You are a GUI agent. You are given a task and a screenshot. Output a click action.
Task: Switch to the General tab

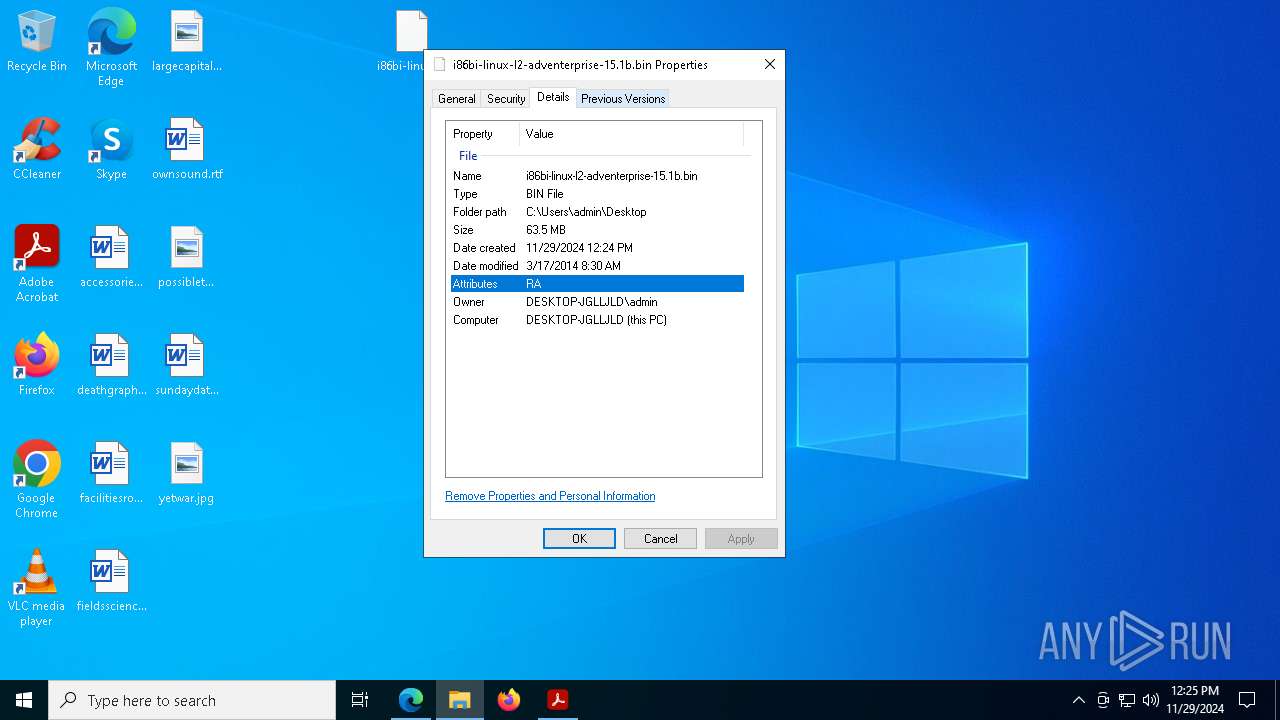click(456, 99)
